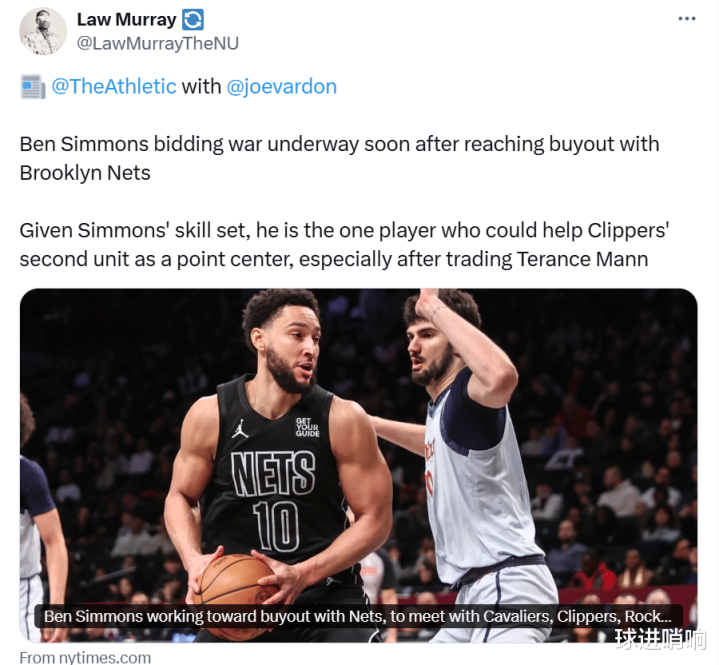The width and height of the screenshot is (719, 665).
Task: Open the @TheAthletic mention
Action: (114, 87)
